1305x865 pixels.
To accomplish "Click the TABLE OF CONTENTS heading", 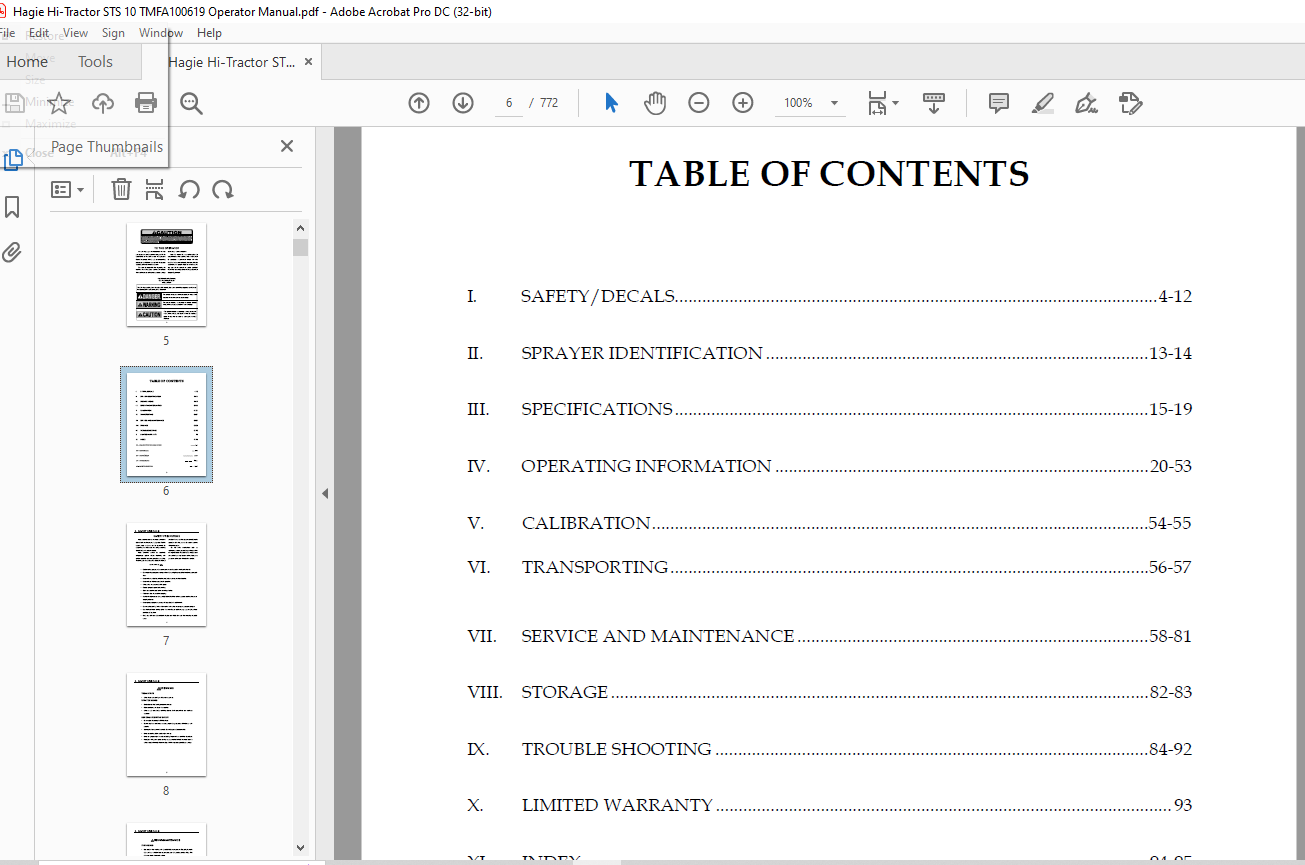I will [829, 174].
